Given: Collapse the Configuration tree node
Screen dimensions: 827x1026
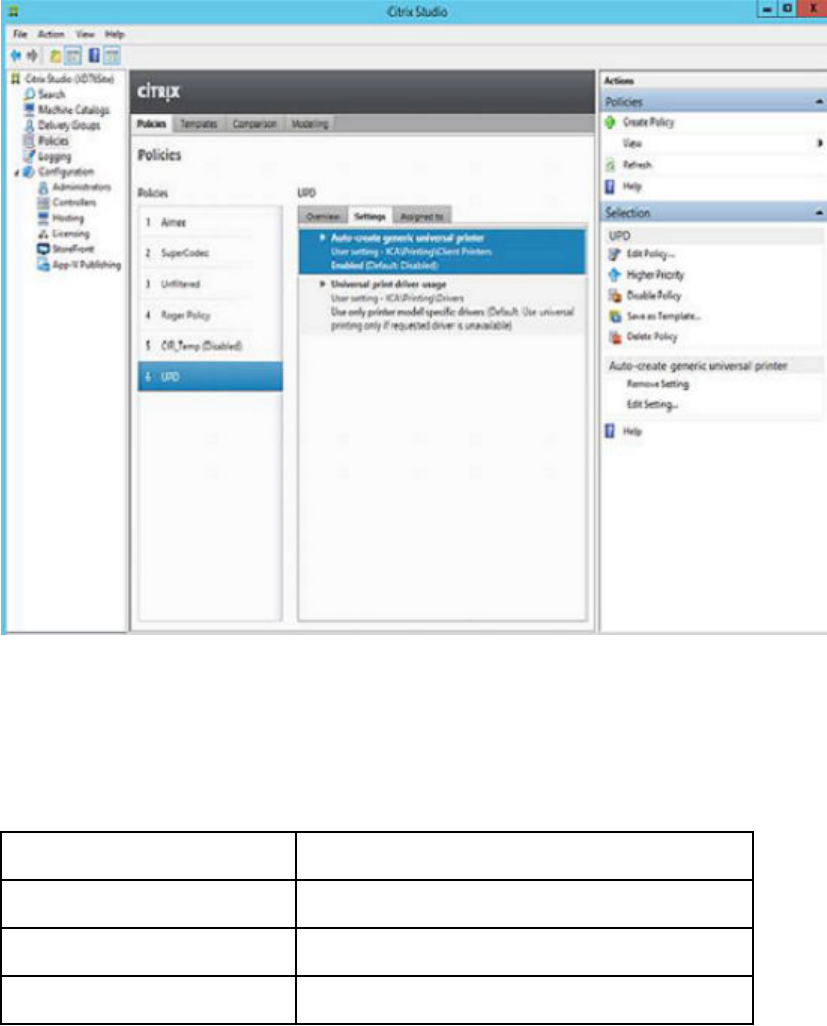Looking at the screenshot, I should pos(16,173).
